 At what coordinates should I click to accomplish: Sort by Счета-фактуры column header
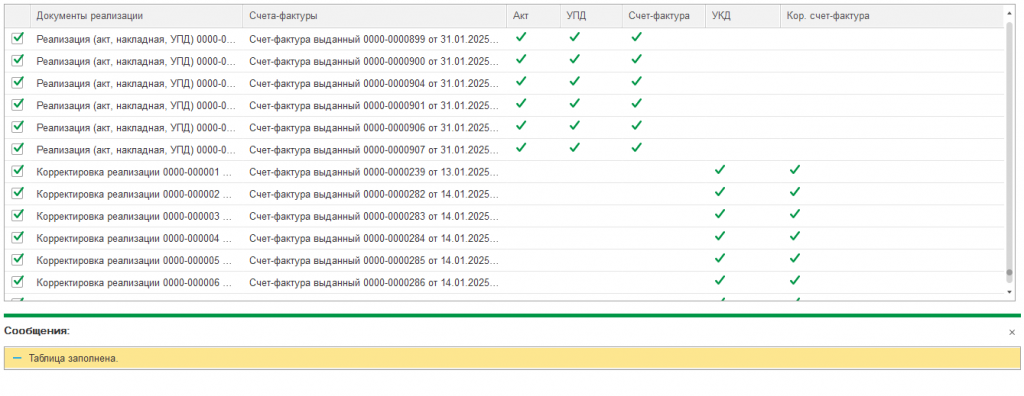pyautogui.click(x=374, y=16)
